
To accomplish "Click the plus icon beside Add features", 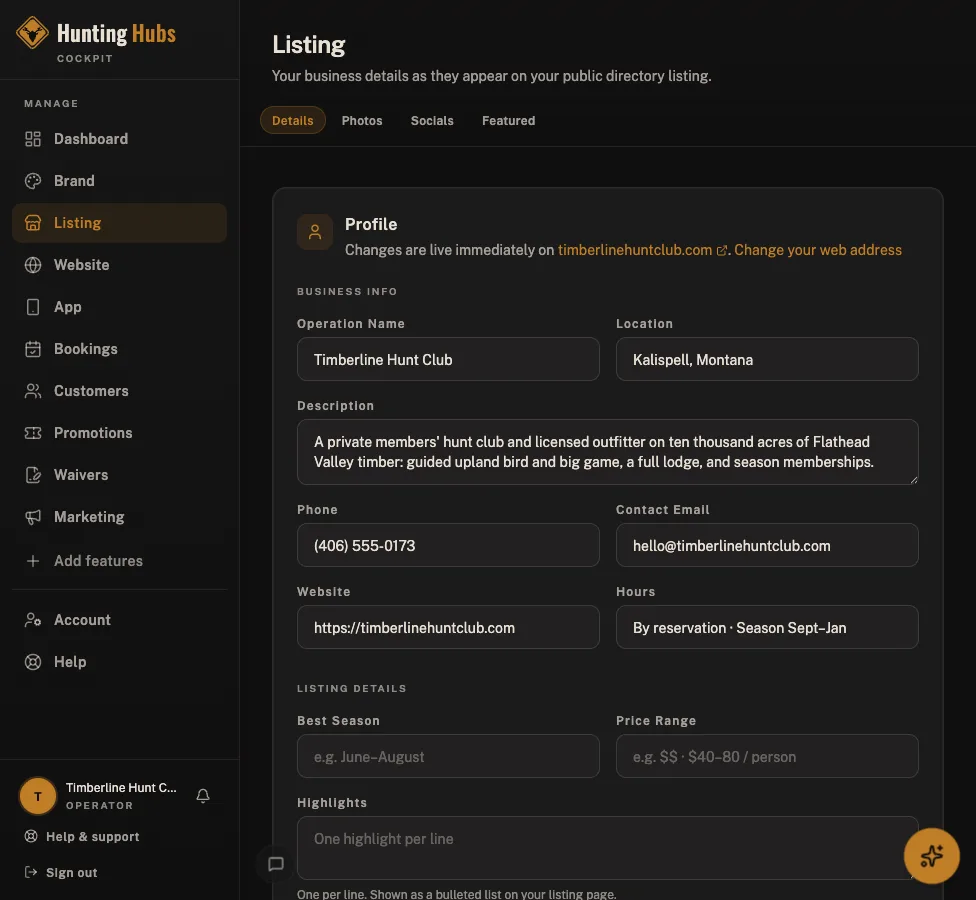I will 33,561.
